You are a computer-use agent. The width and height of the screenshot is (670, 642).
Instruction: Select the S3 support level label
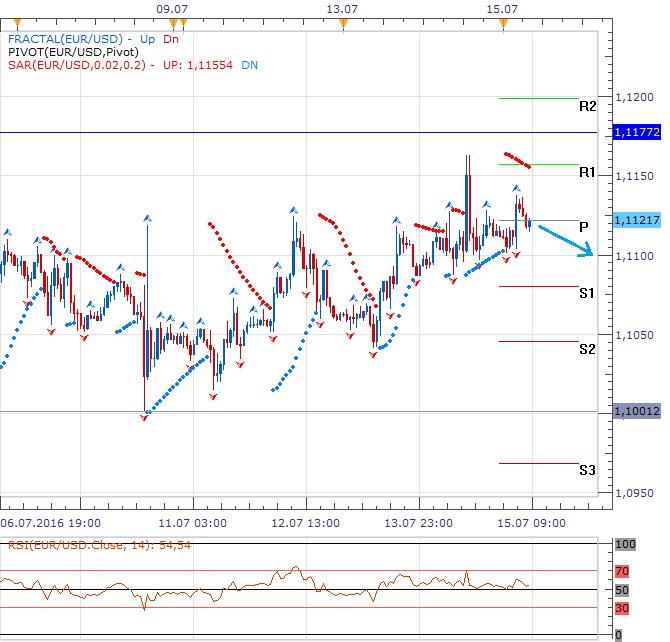587,470
